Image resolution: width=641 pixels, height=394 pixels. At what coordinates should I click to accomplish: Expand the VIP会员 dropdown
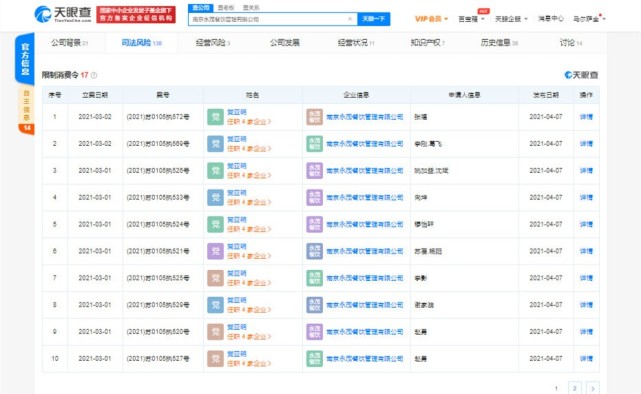click(432, 19)
